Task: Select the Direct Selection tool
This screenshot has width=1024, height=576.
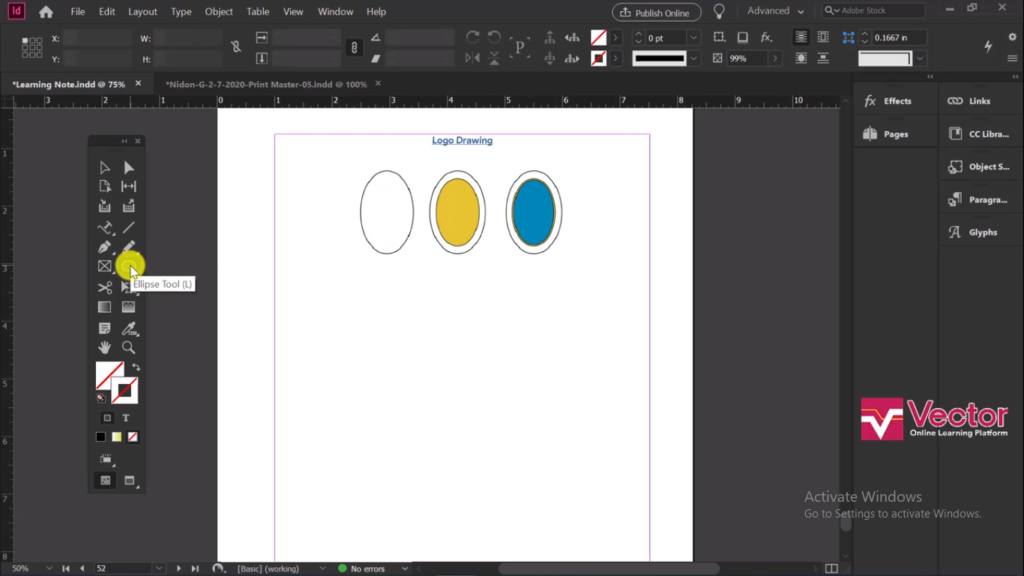Action: click(129, 168)
